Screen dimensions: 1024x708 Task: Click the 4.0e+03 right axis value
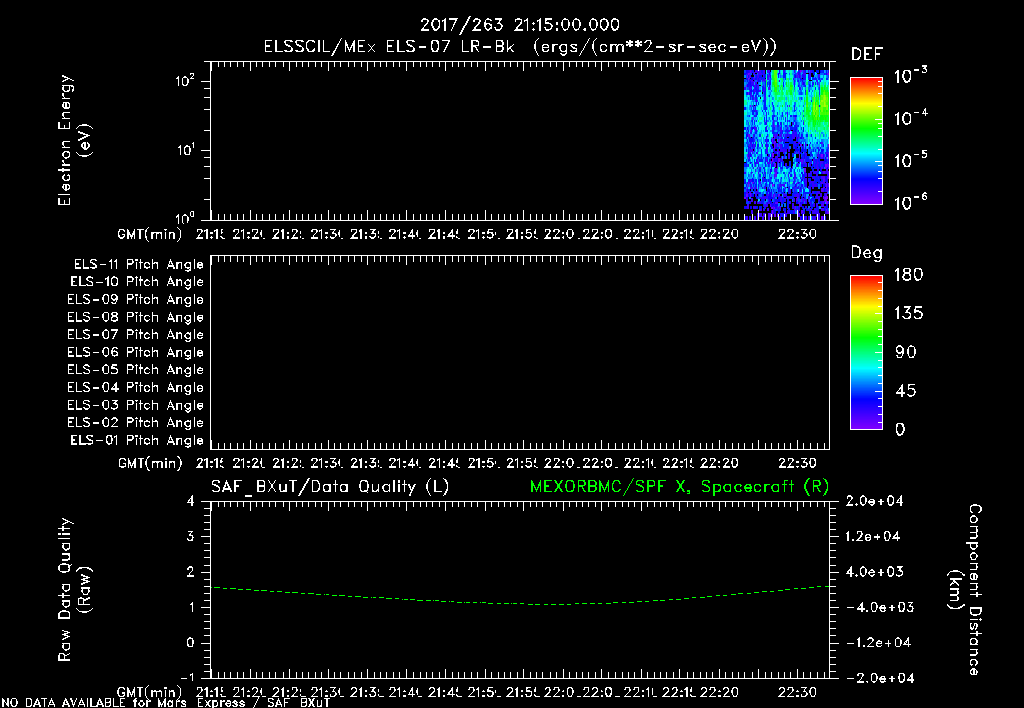click(875, 572)
